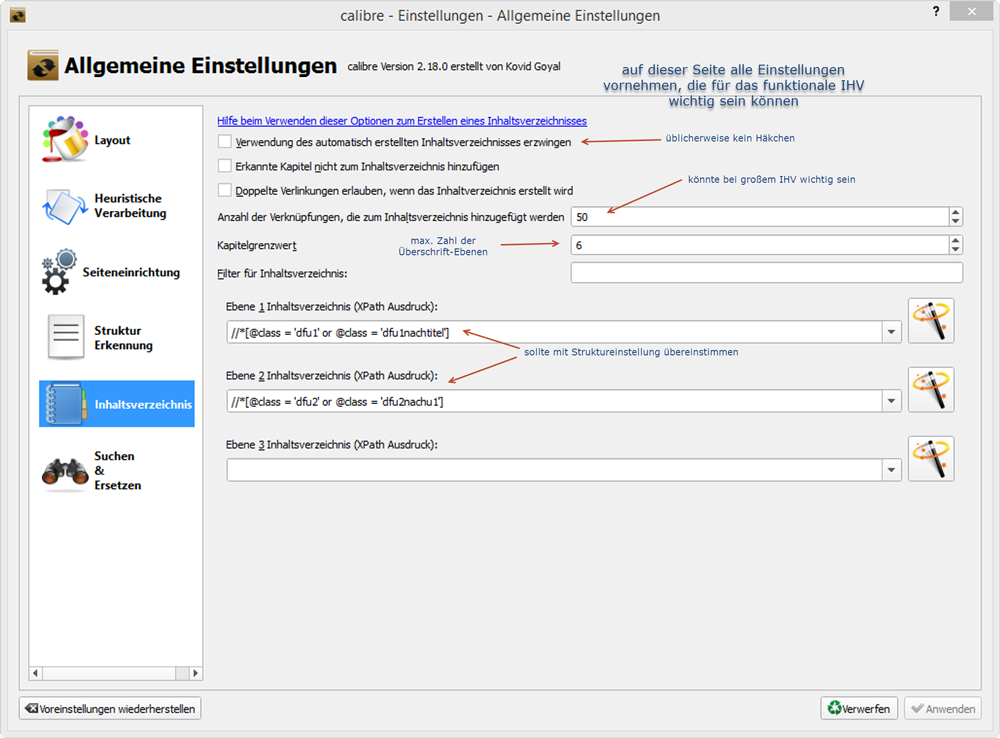Expand Ebene 3 XPath dropdown arrow
This screenshot has width=1000, height=738.
(x=890, y=470)
